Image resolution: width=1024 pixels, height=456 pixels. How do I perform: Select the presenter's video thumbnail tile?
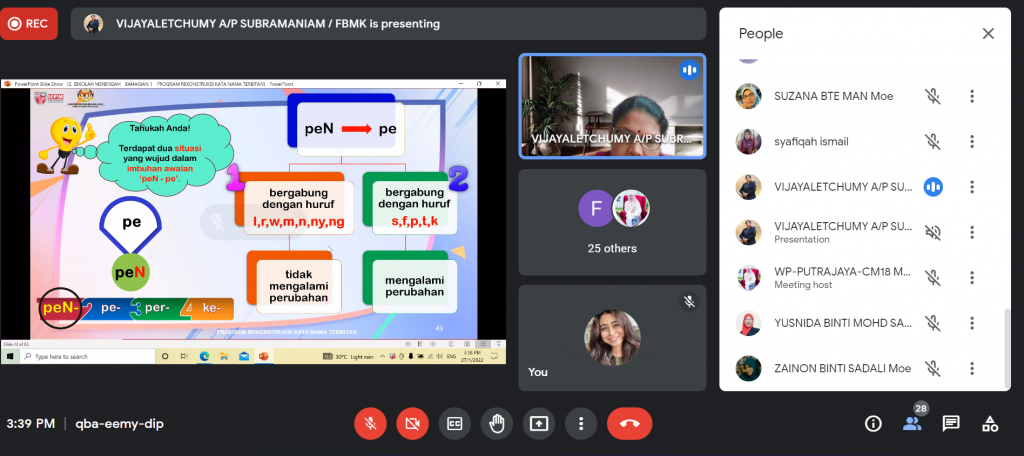tap(612, 106)
